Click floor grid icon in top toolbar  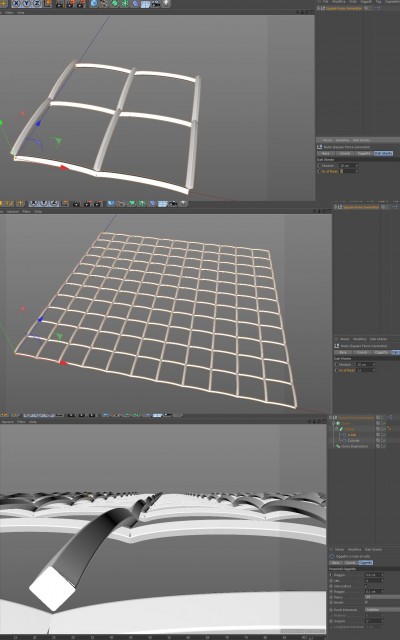145,4
